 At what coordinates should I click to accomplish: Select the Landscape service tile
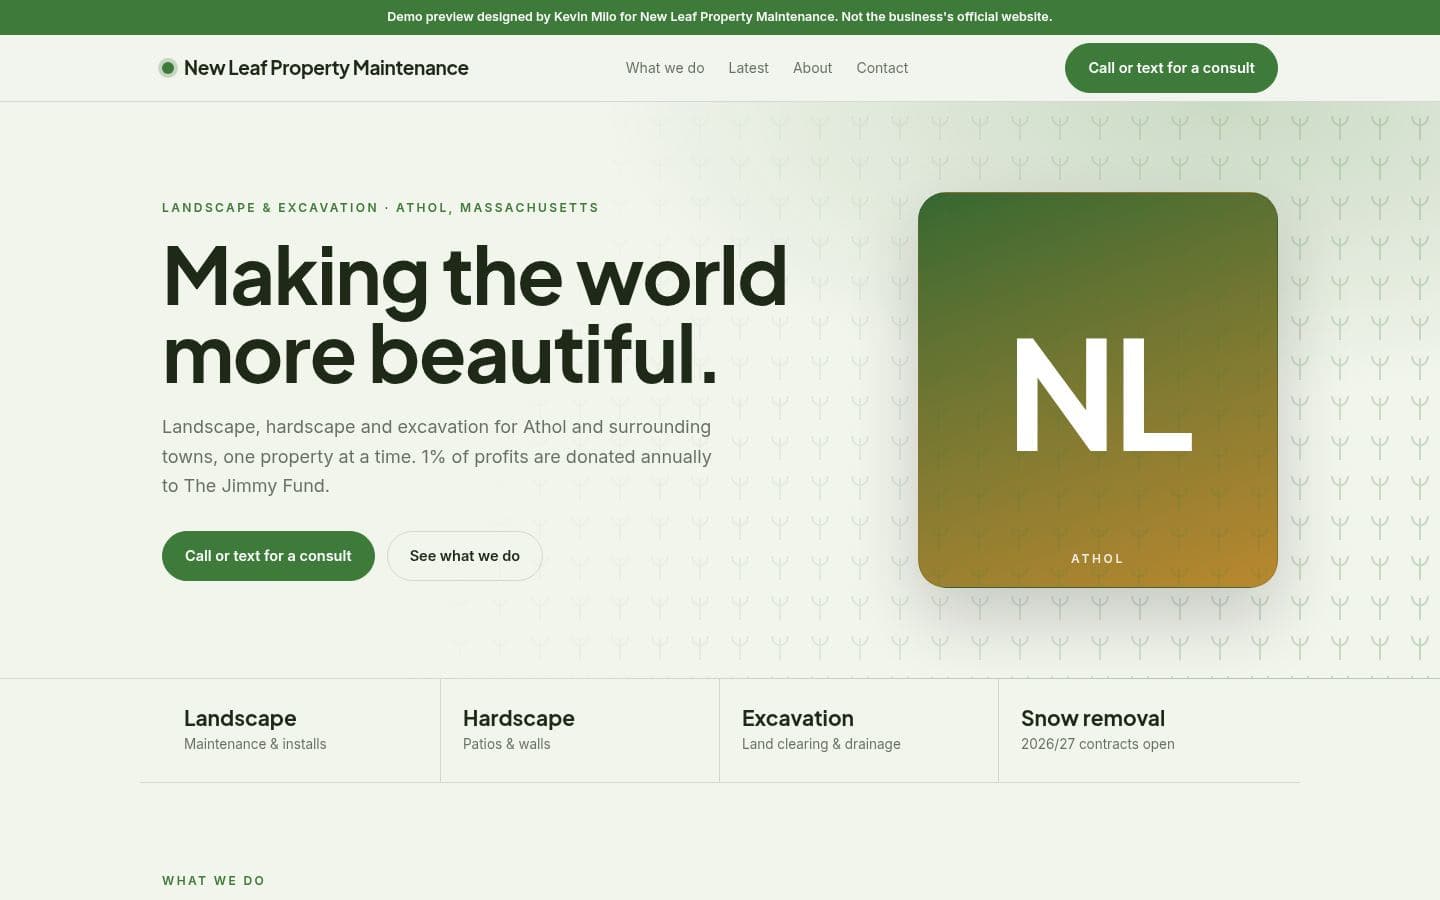coord(300,730)
